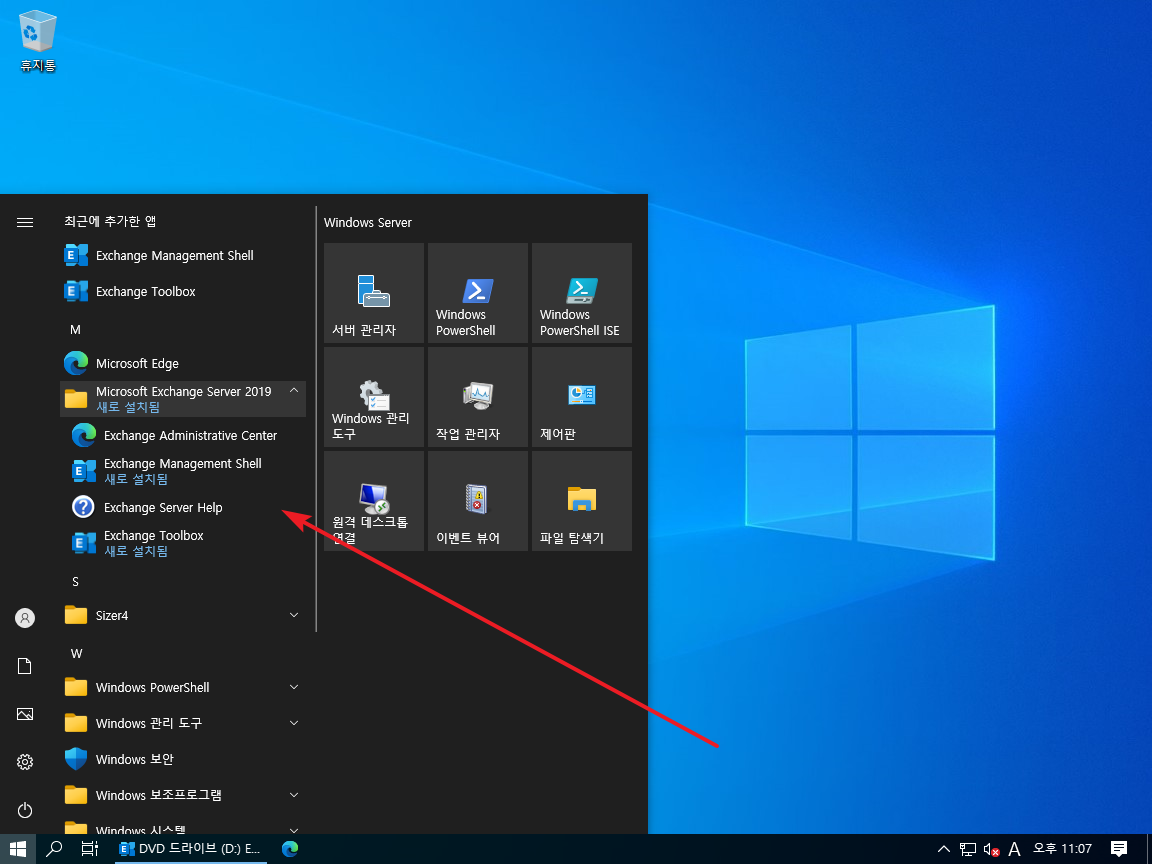Click the Windows Server tile group title
The height and width of the screenshot is (864, 1152).
pyautogui.click(x=367, y=223)
